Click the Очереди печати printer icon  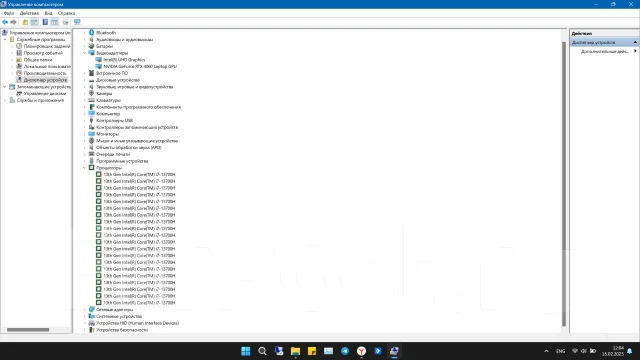click(x=91, y=154)
